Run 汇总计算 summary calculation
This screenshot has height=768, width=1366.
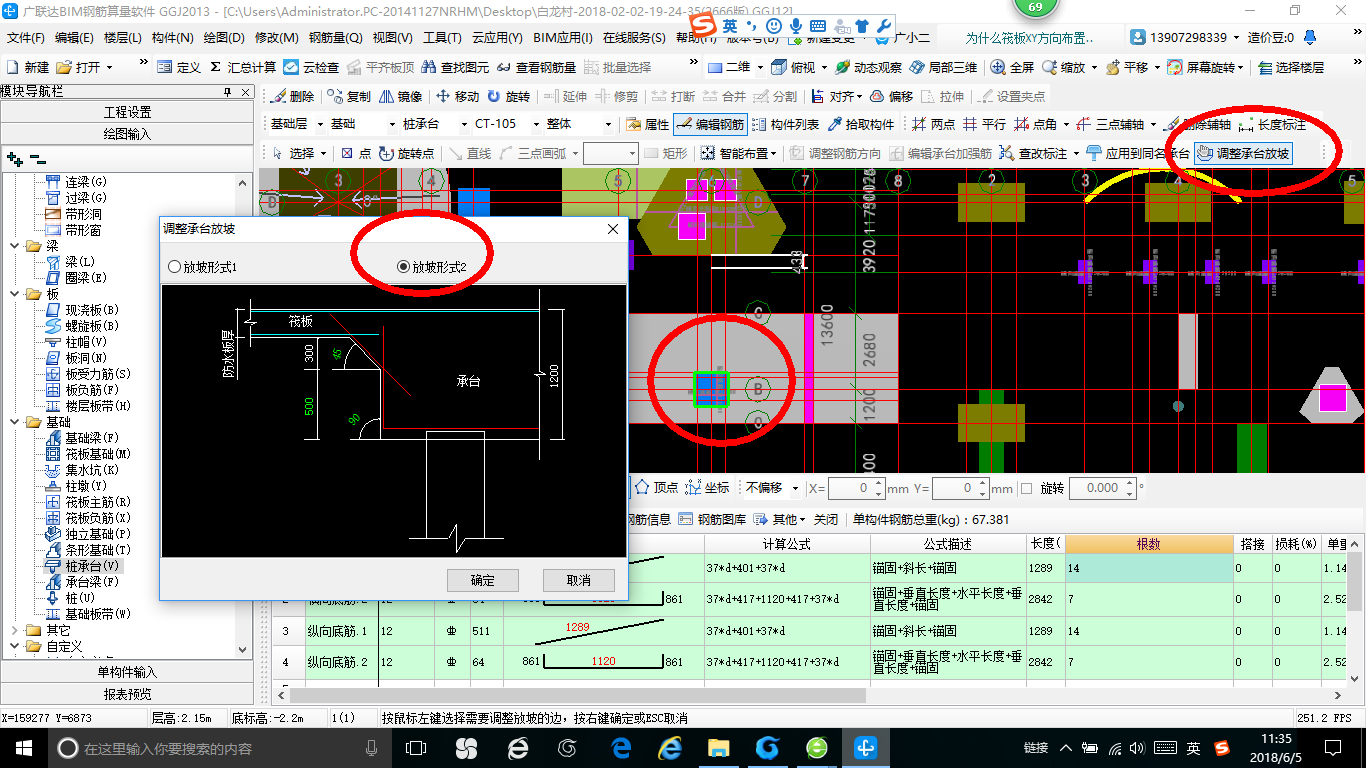pyautogui.click(x=243, y=67)
